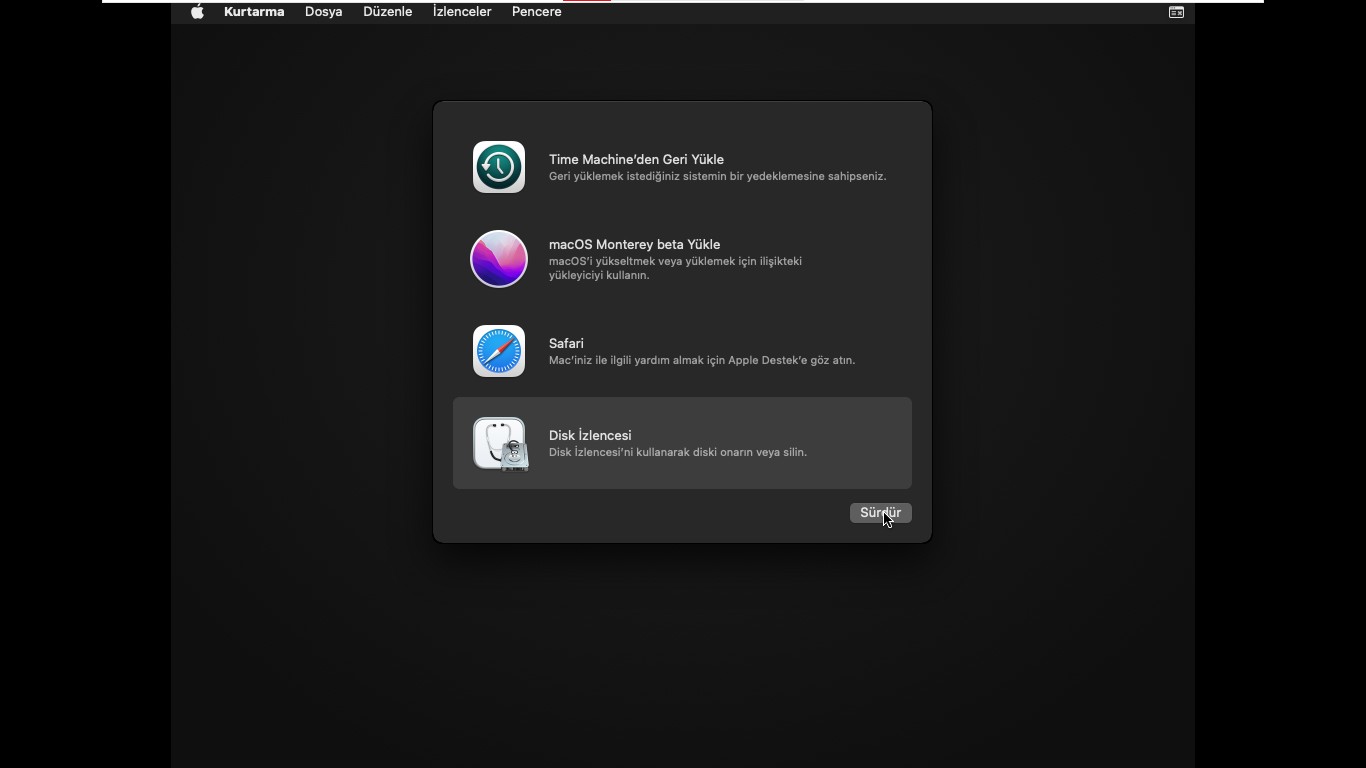Viewport: 1366px width, 768px height.
Task: Select 'Time Machine'den Geri Yükle' title
Action: pyautogui.click(x=636, y=159)
